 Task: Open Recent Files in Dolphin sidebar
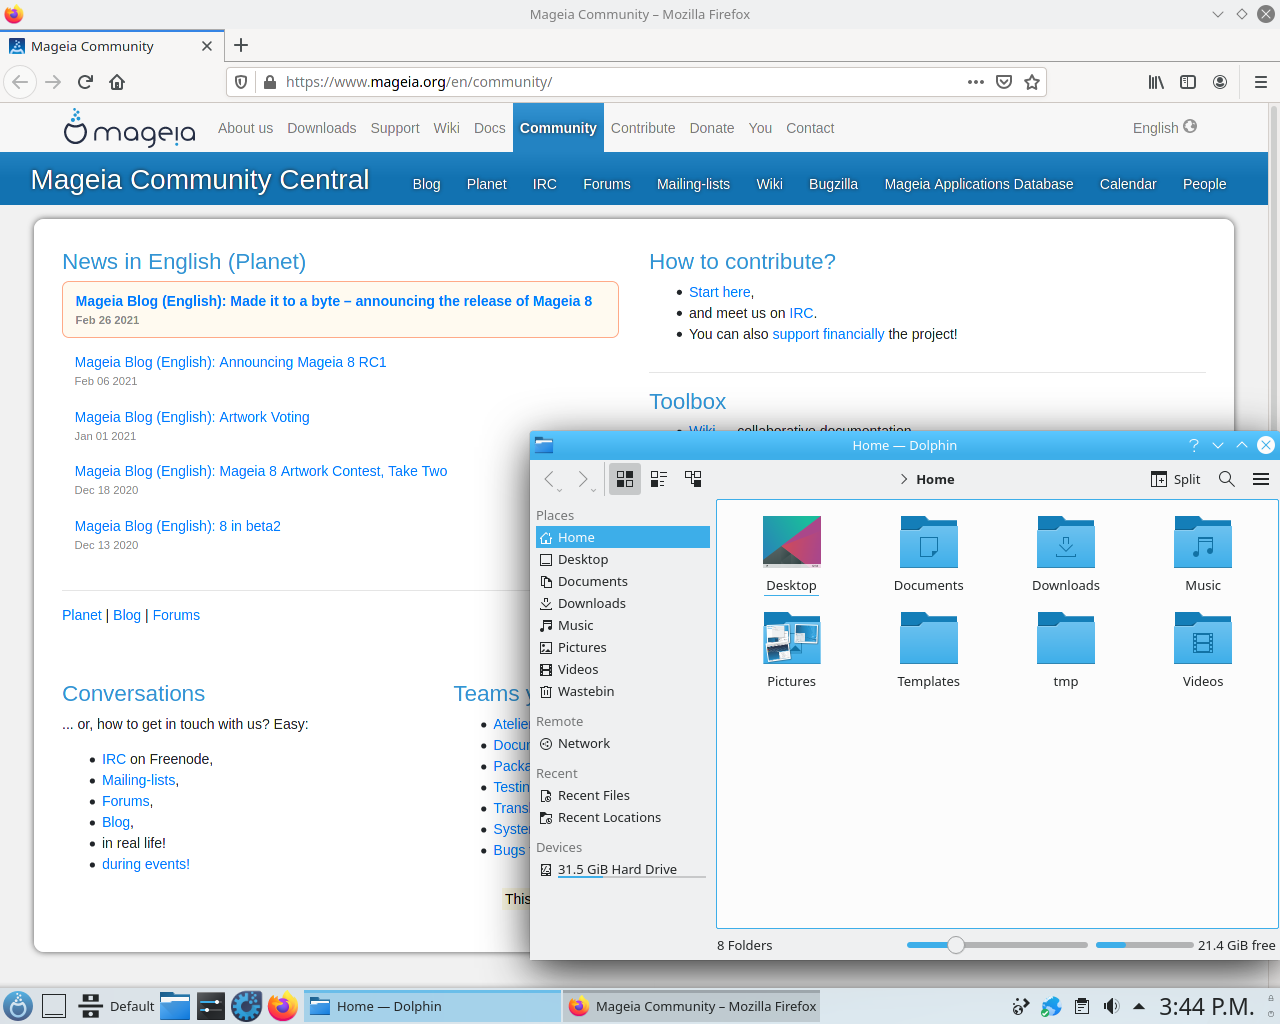pyautogui.click(x=623, y=796)
